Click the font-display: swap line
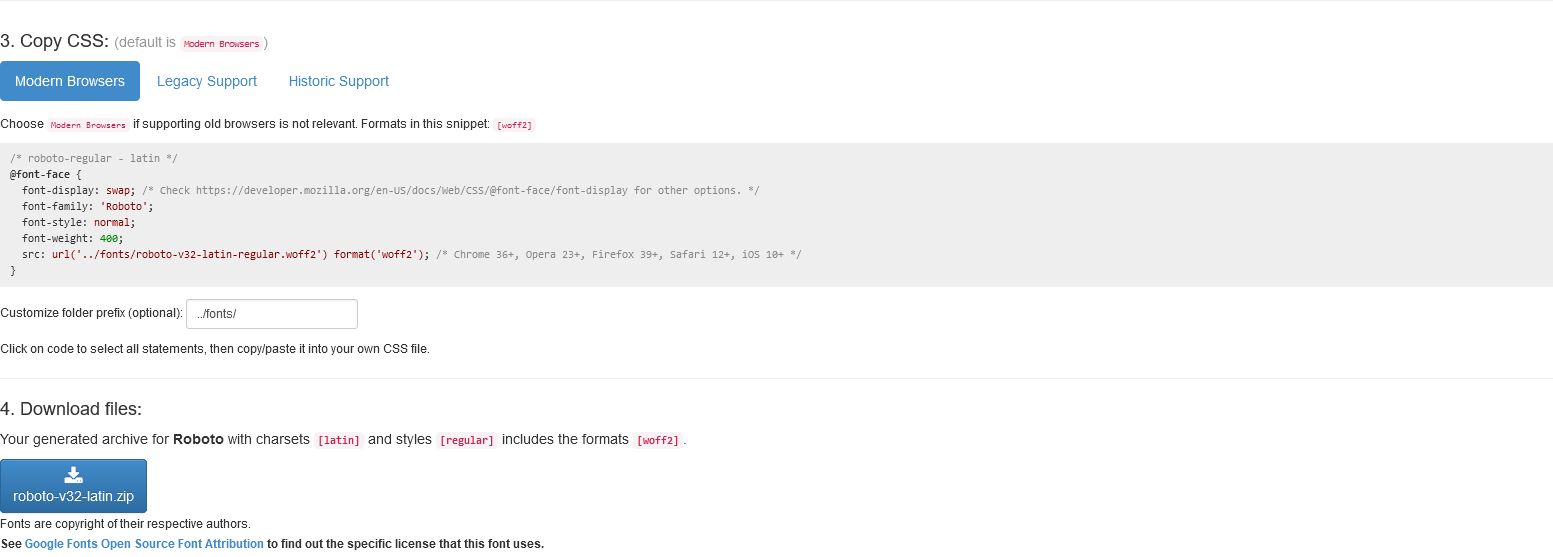Image resolution: width=1553 pixels, height=557 pixels. [390, 190]
